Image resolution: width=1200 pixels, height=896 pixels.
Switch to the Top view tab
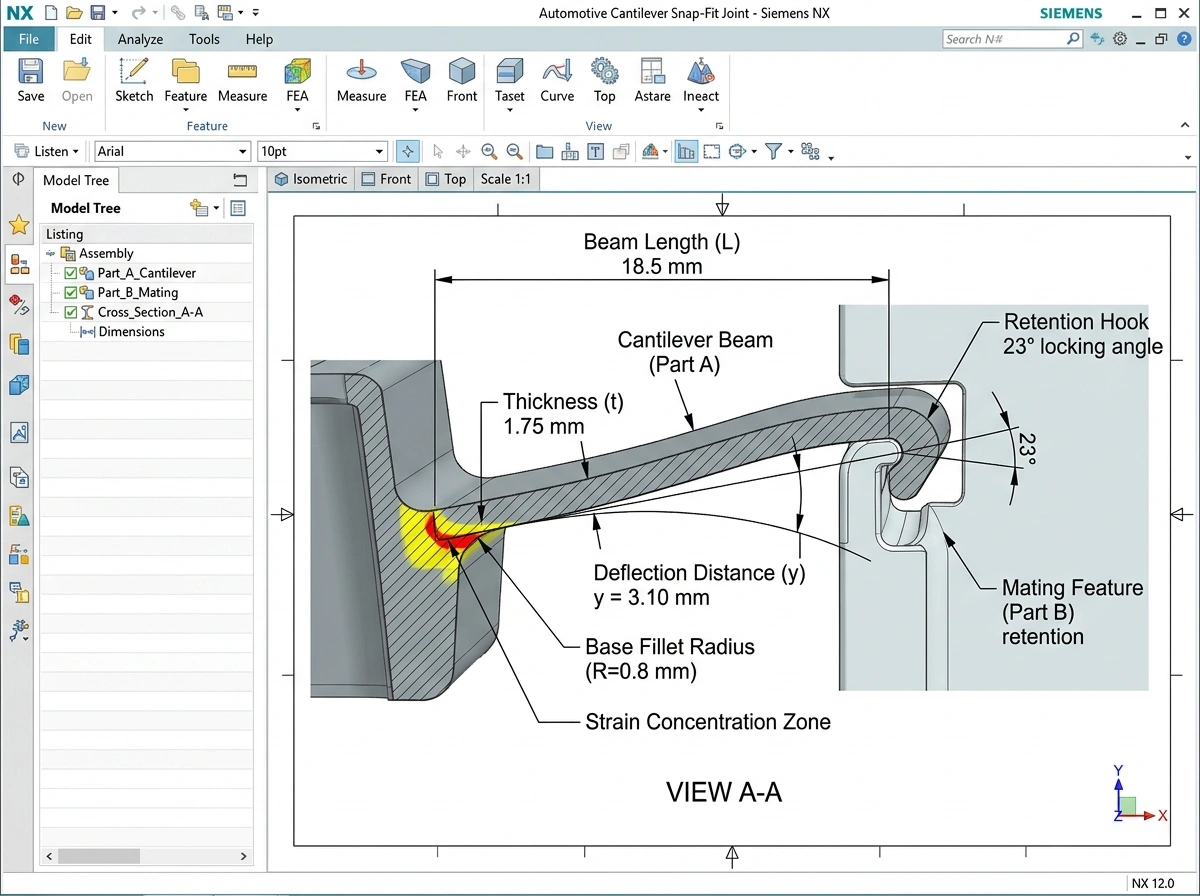pyautogui.click(x=445, y=179)
